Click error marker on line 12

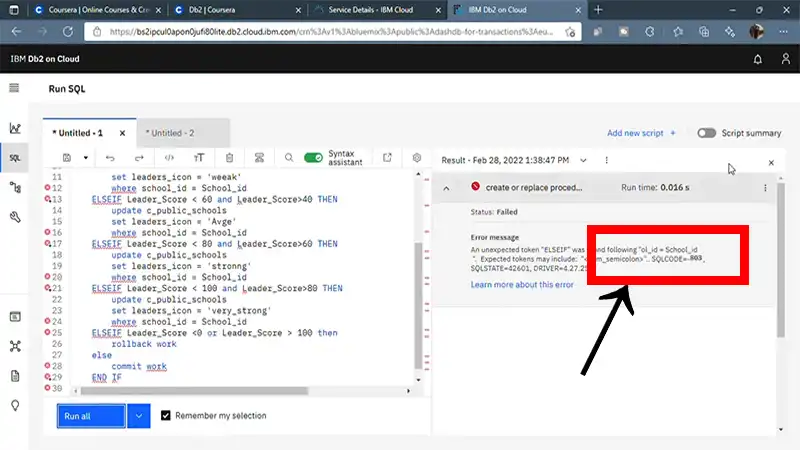pyautogui.click(x=47, y=188)
